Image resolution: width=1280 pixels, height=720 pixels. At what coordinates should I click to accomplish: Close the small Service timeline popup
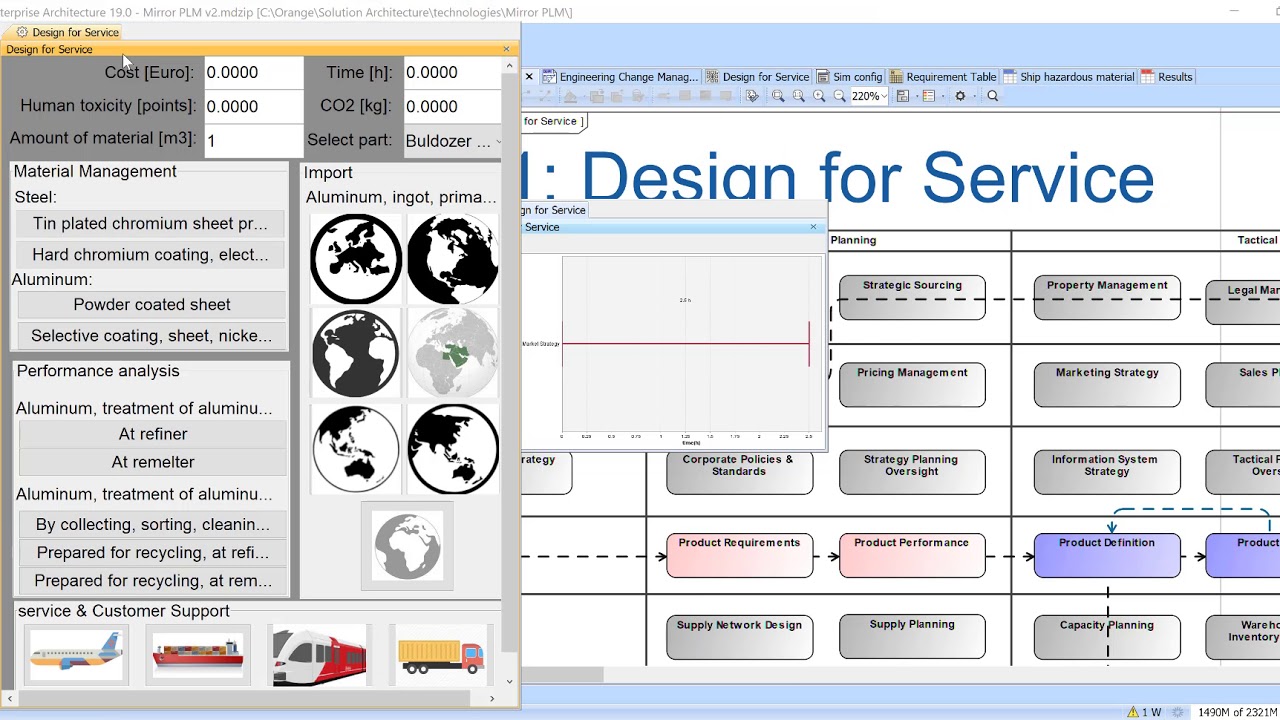[813, 227]
